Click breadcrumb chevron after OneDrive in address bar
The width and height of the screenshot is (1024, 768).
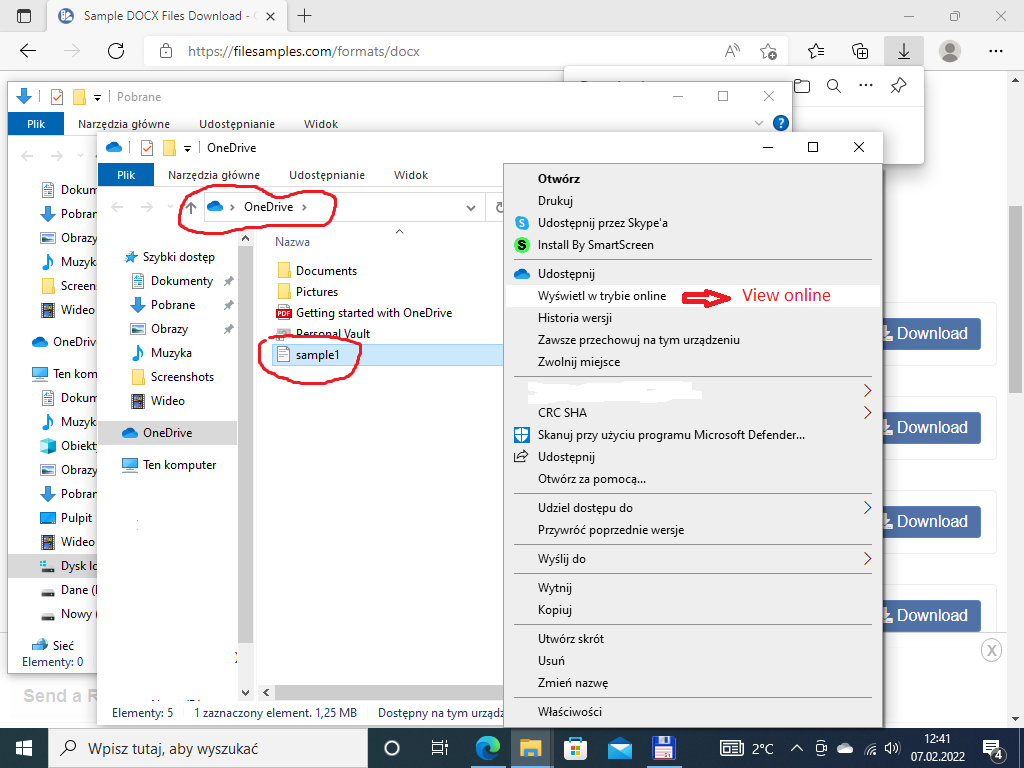[304, 207]
